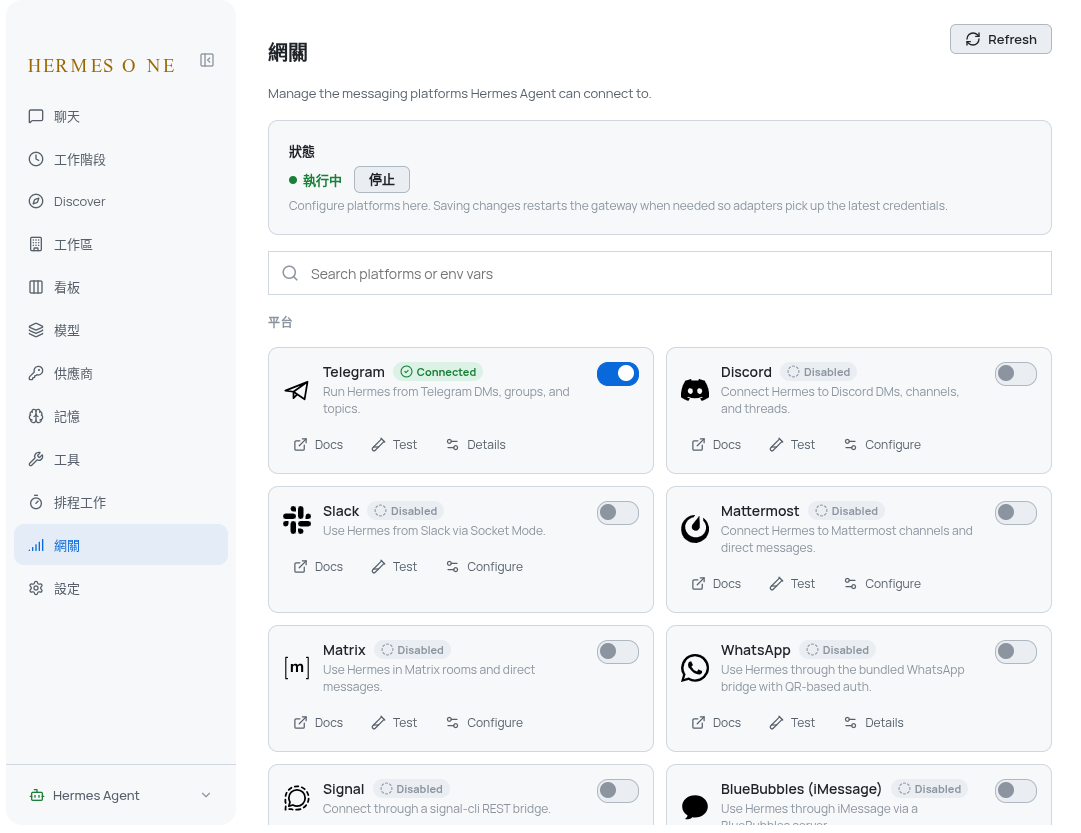Open Matrix Docs link
Viewport: 1081px width, 833px height.
pos(318,723)
